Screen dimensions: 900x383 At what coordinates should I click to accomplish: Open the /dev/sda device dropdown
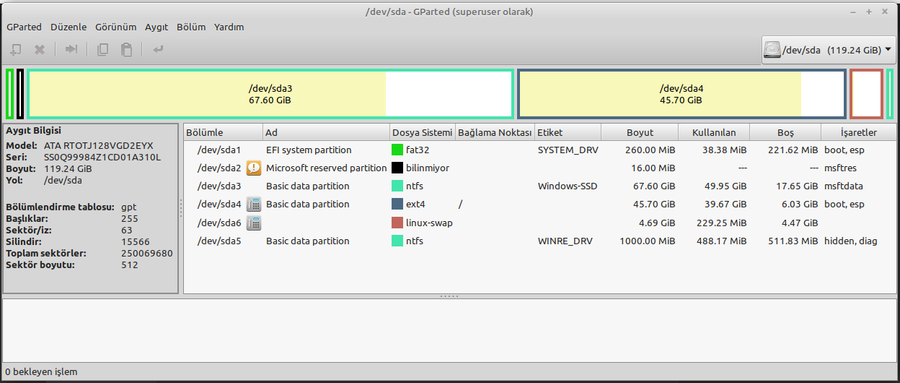pos(829,50)
